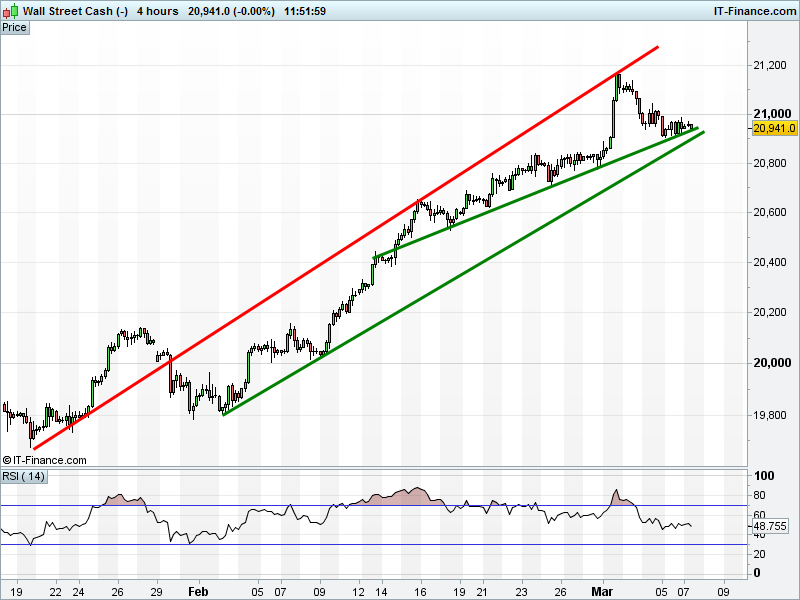Image resolution: width=800 pixels, height=600 pixels.
Task: Click the 11:51:59 time display in the header
Action: (x=305, y=11)
